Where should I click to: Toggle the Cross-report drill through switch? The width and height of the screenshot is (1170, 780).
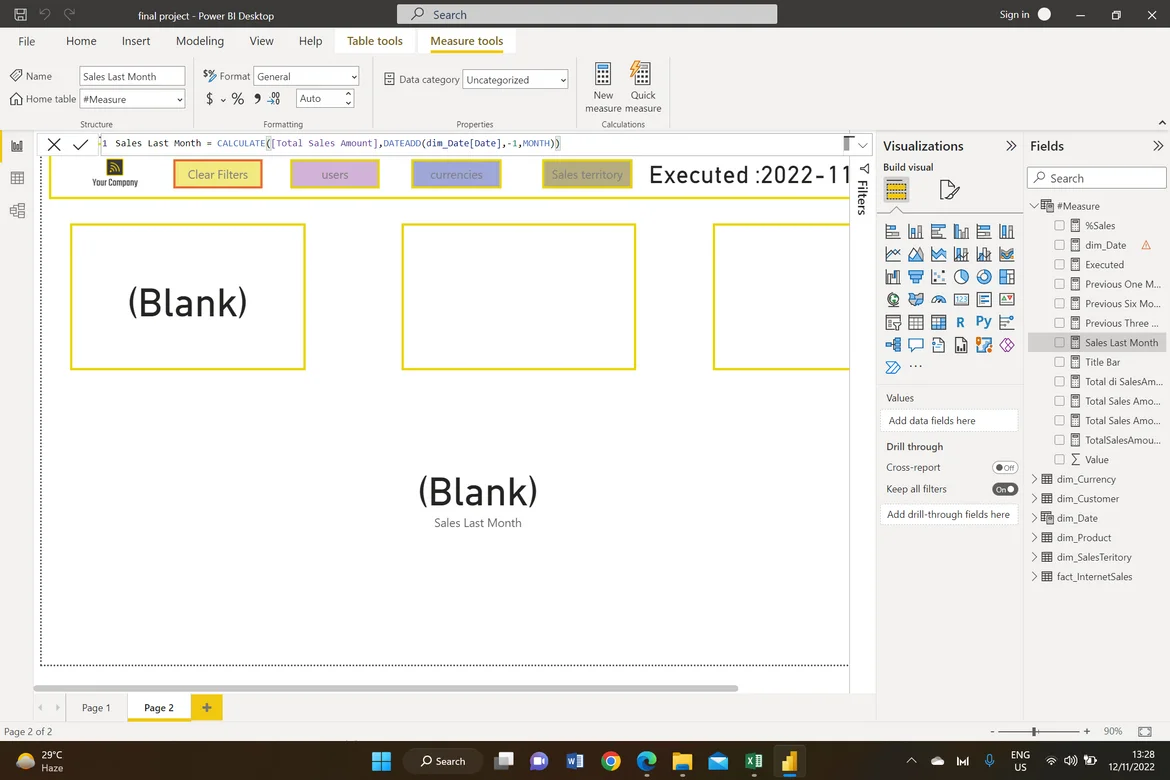pyautogui.click(x=1004, y=467)
